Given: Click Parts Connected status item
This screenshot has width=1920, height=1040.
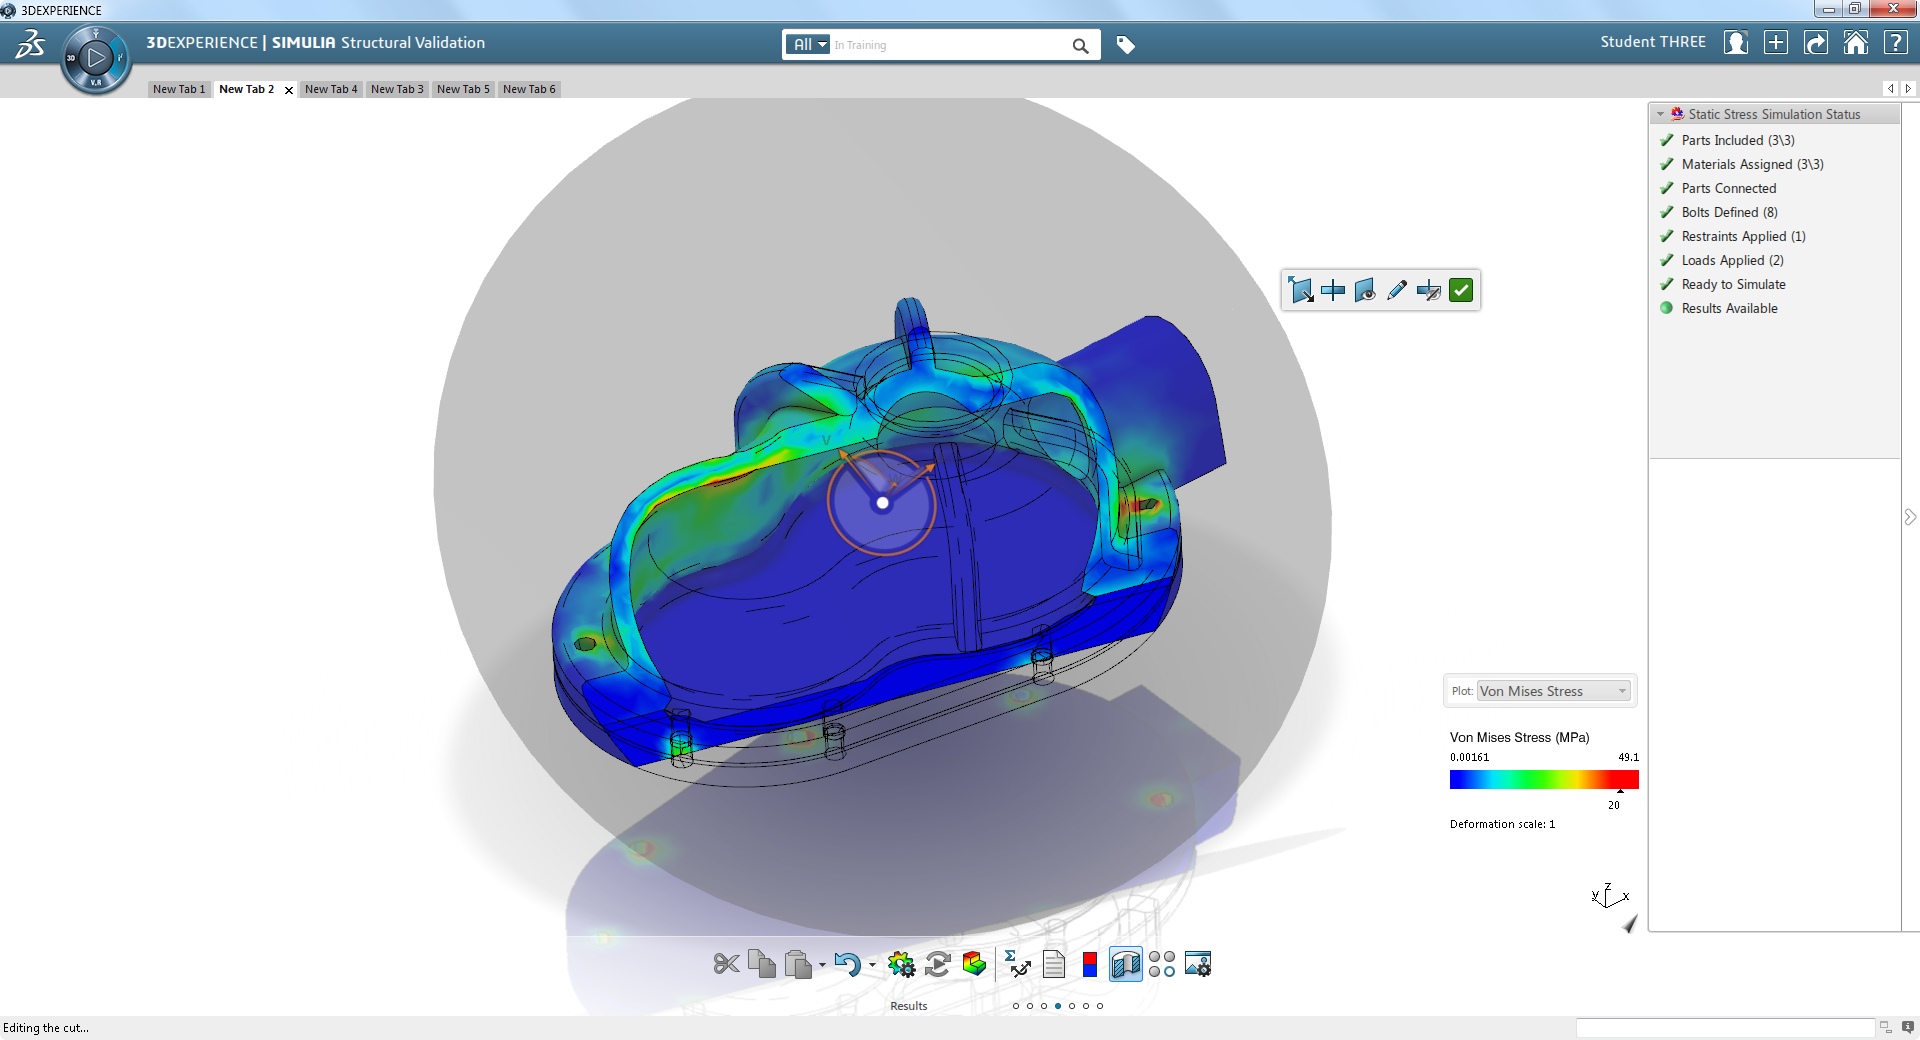Looking at the screenshot, I should 1729,188.
